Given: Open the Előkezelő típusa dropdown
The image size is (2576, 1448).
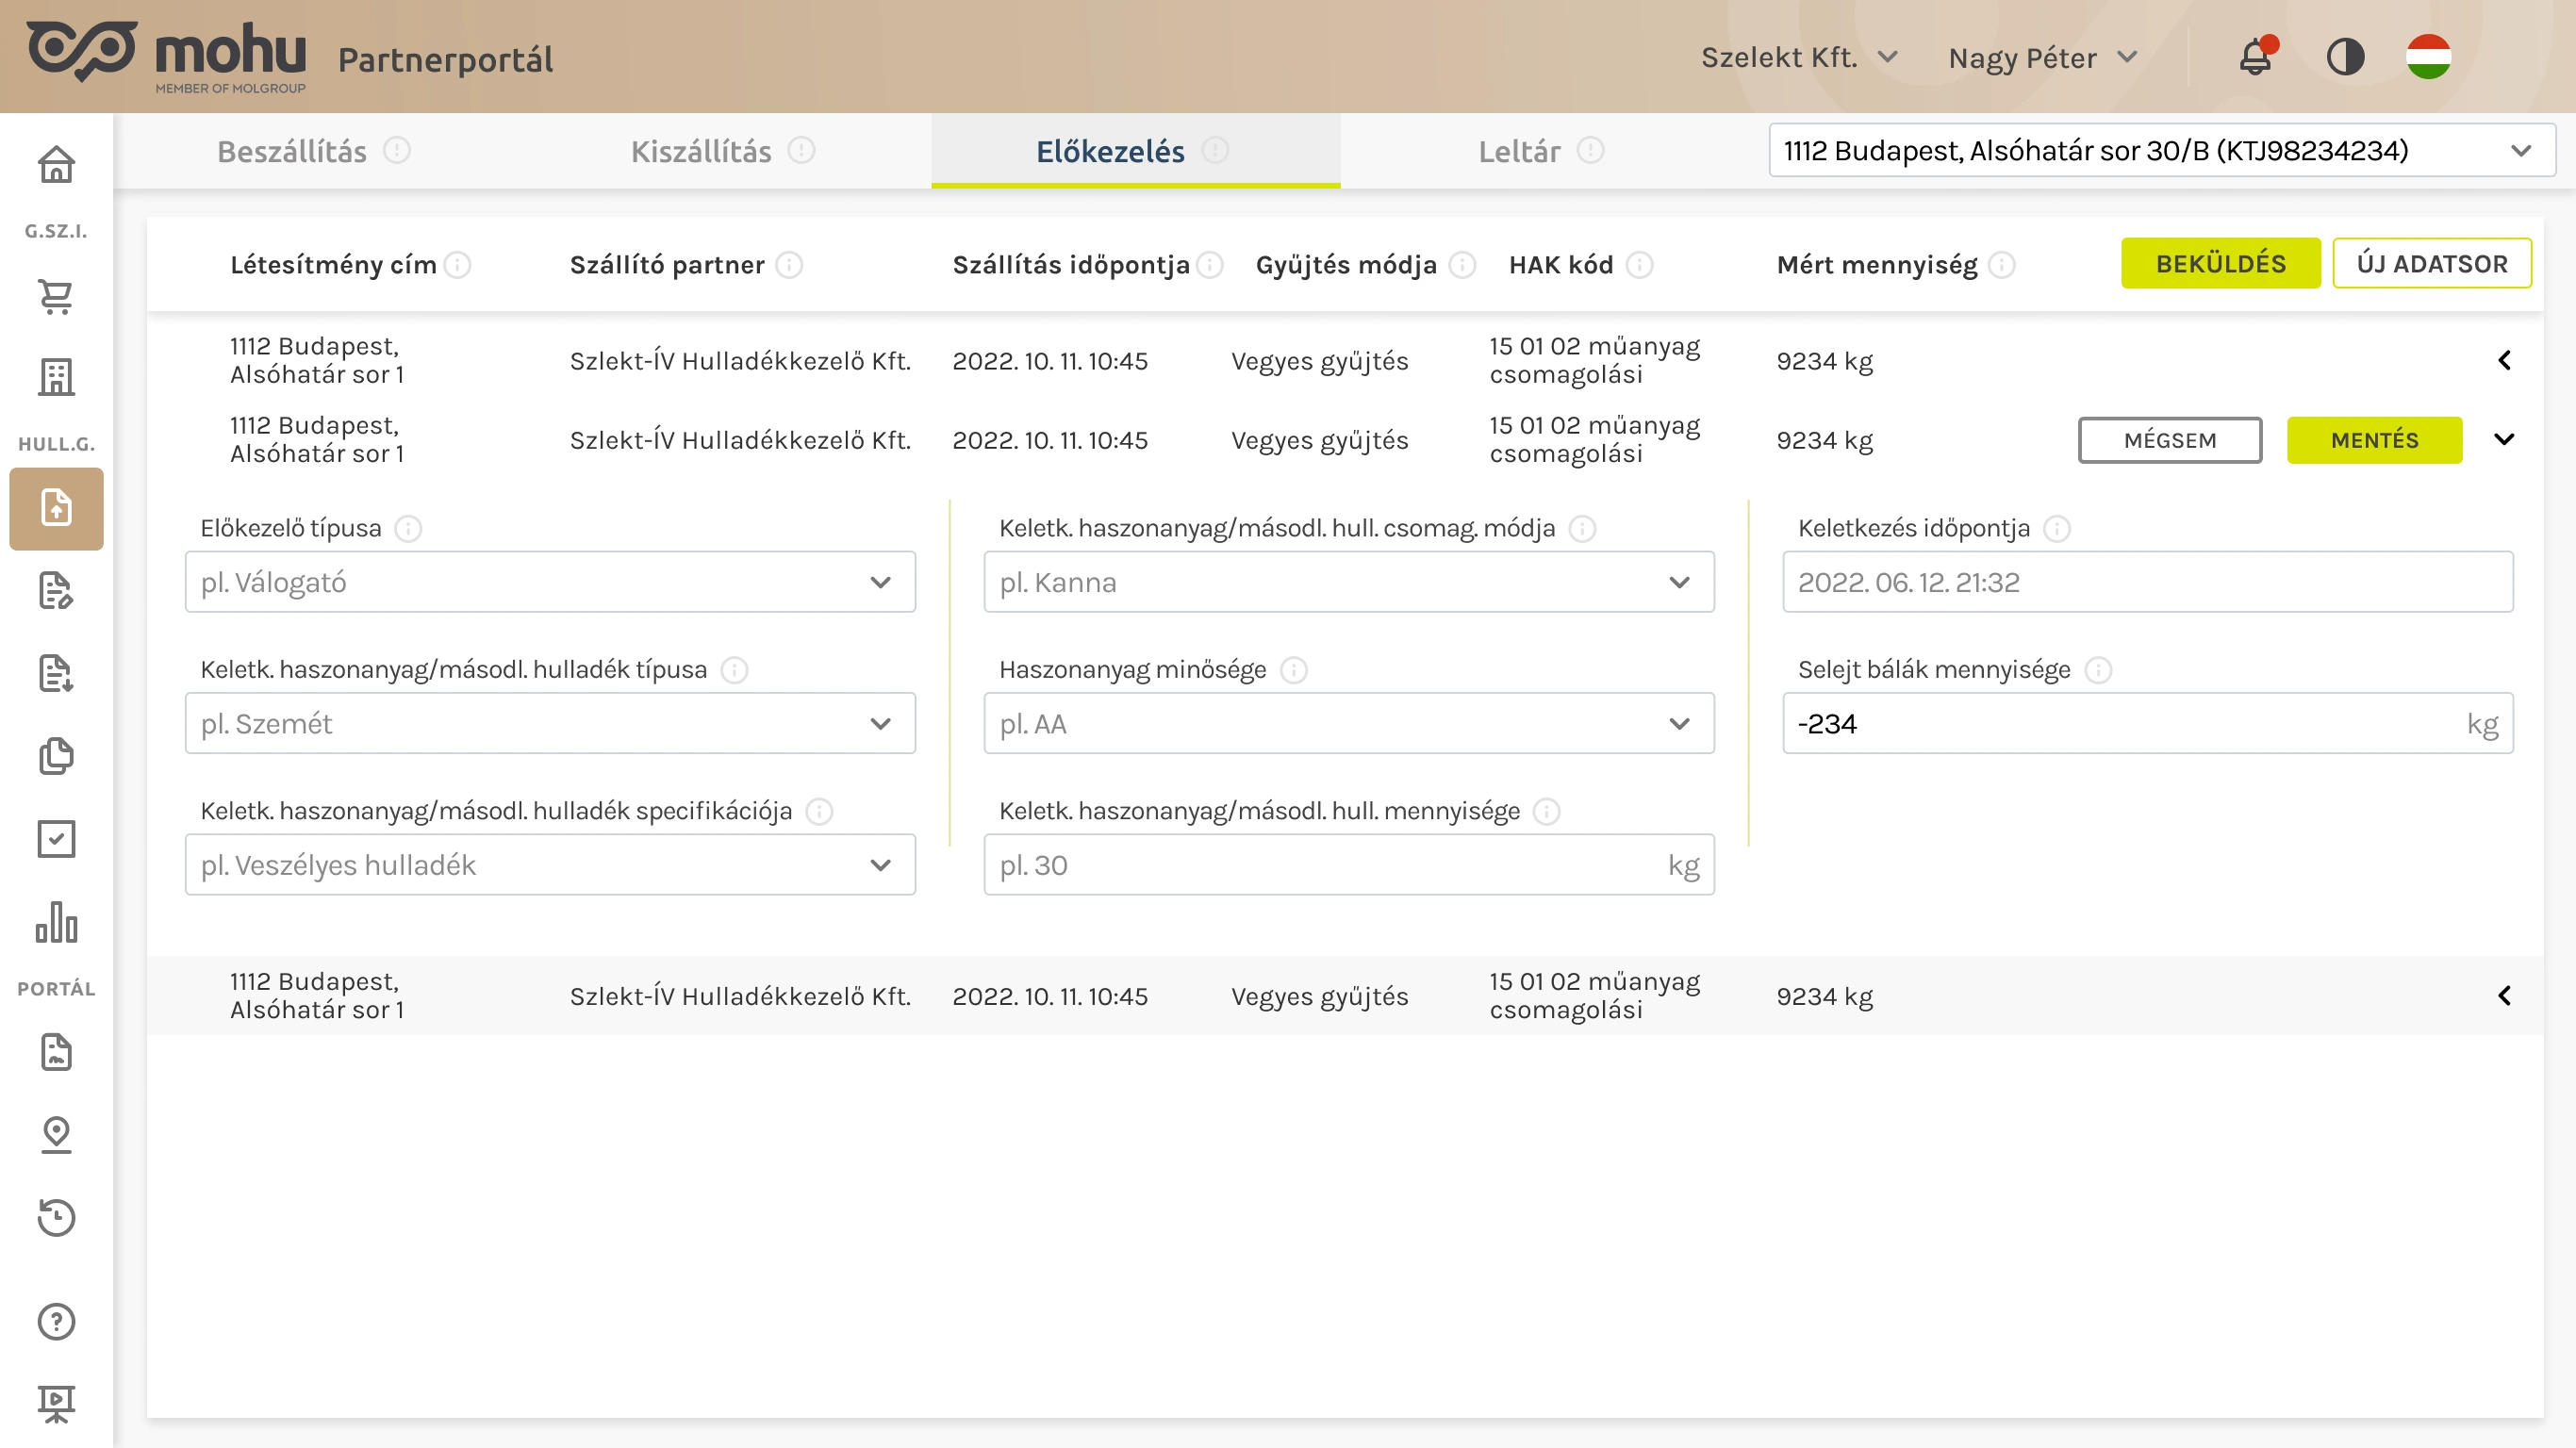Looking at the screenshot, I should [x=550, y=582].
